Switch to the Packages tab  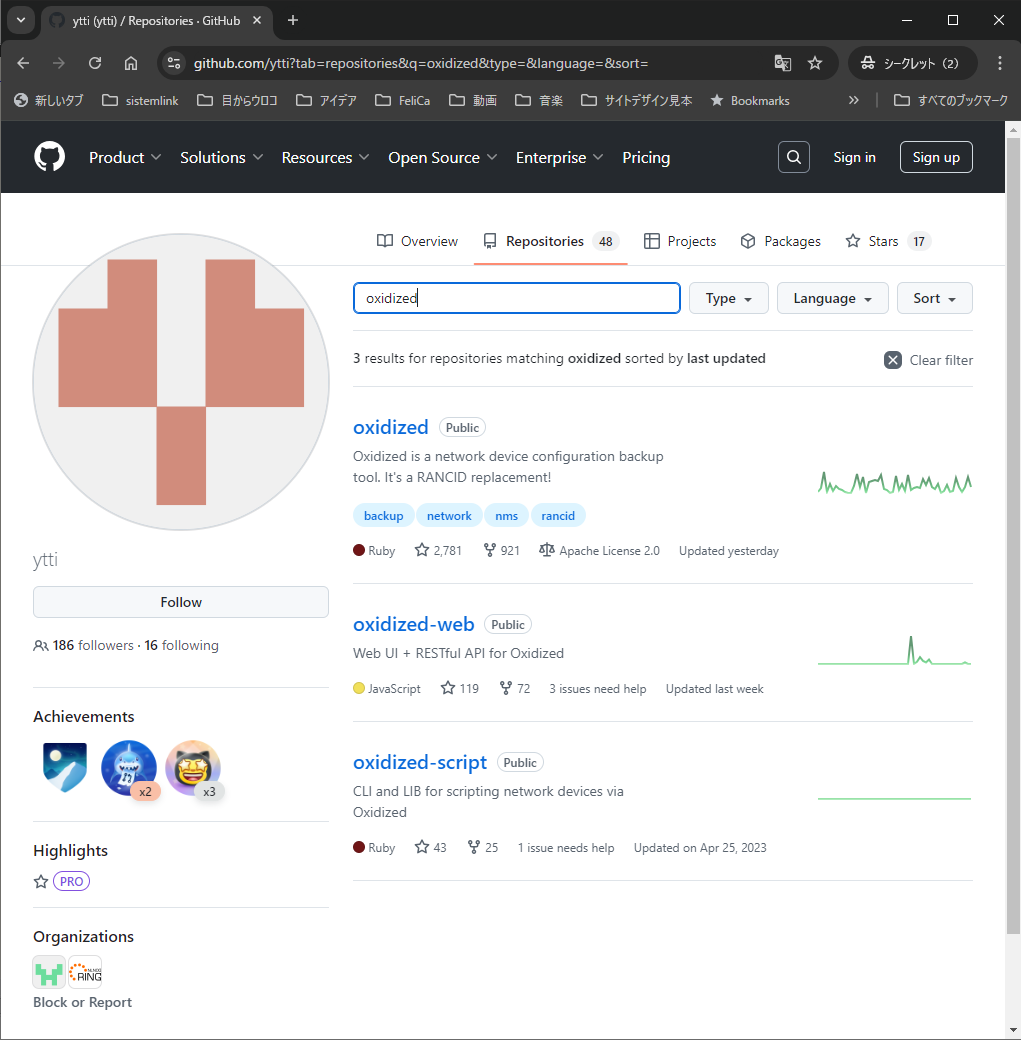tap(780, 241)
